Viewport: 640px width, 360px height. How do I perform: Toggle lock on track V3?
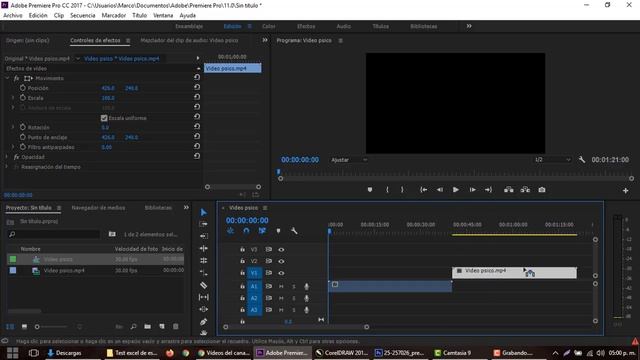click(242, 249)
